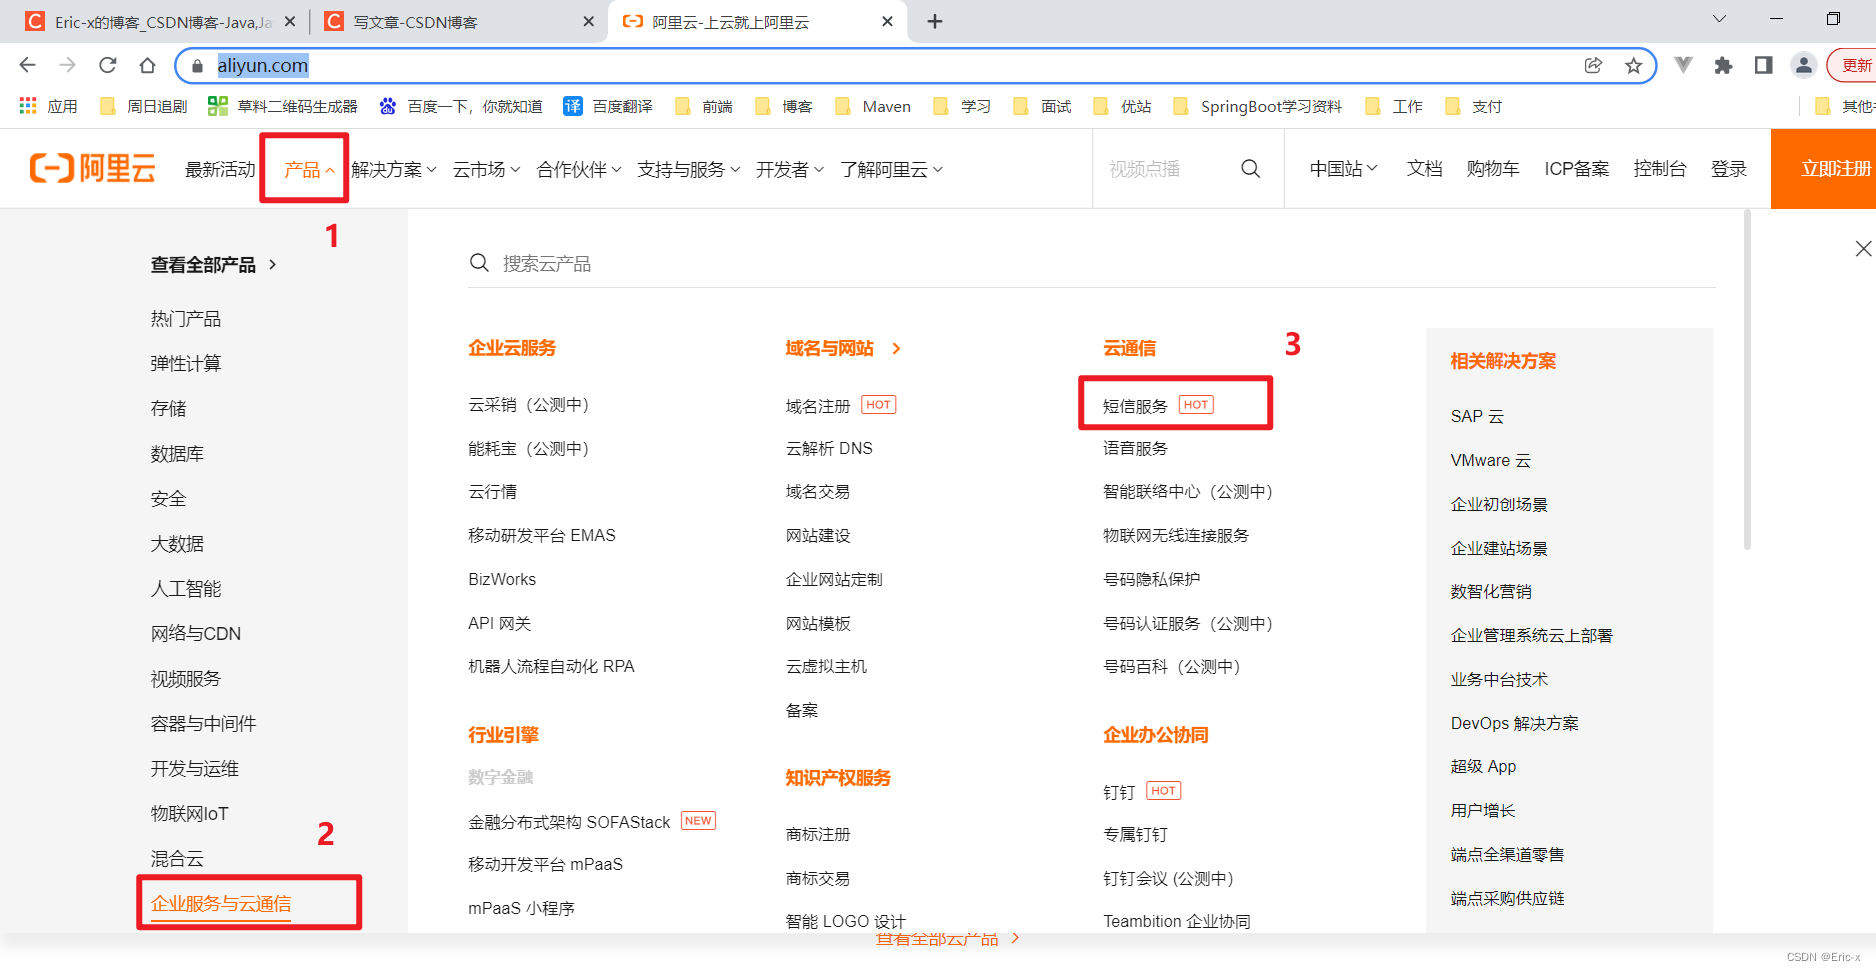The image size is (1876, 971).
Task: Select 网络与CDN category
Action: [x=196, y=633]
